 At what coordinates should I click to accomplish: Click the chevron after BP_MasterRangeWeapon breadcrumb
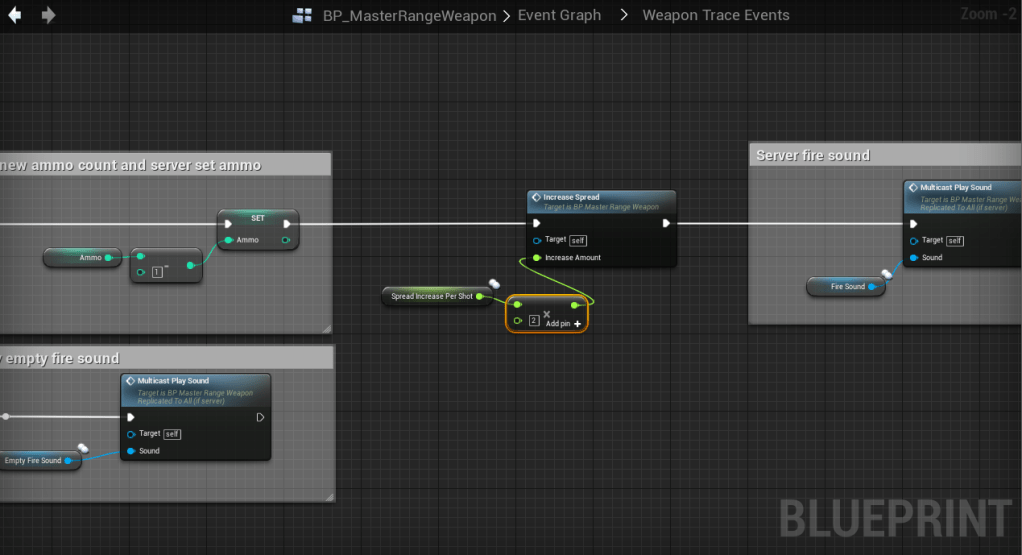pyautogui.click(x=507, y=16)
